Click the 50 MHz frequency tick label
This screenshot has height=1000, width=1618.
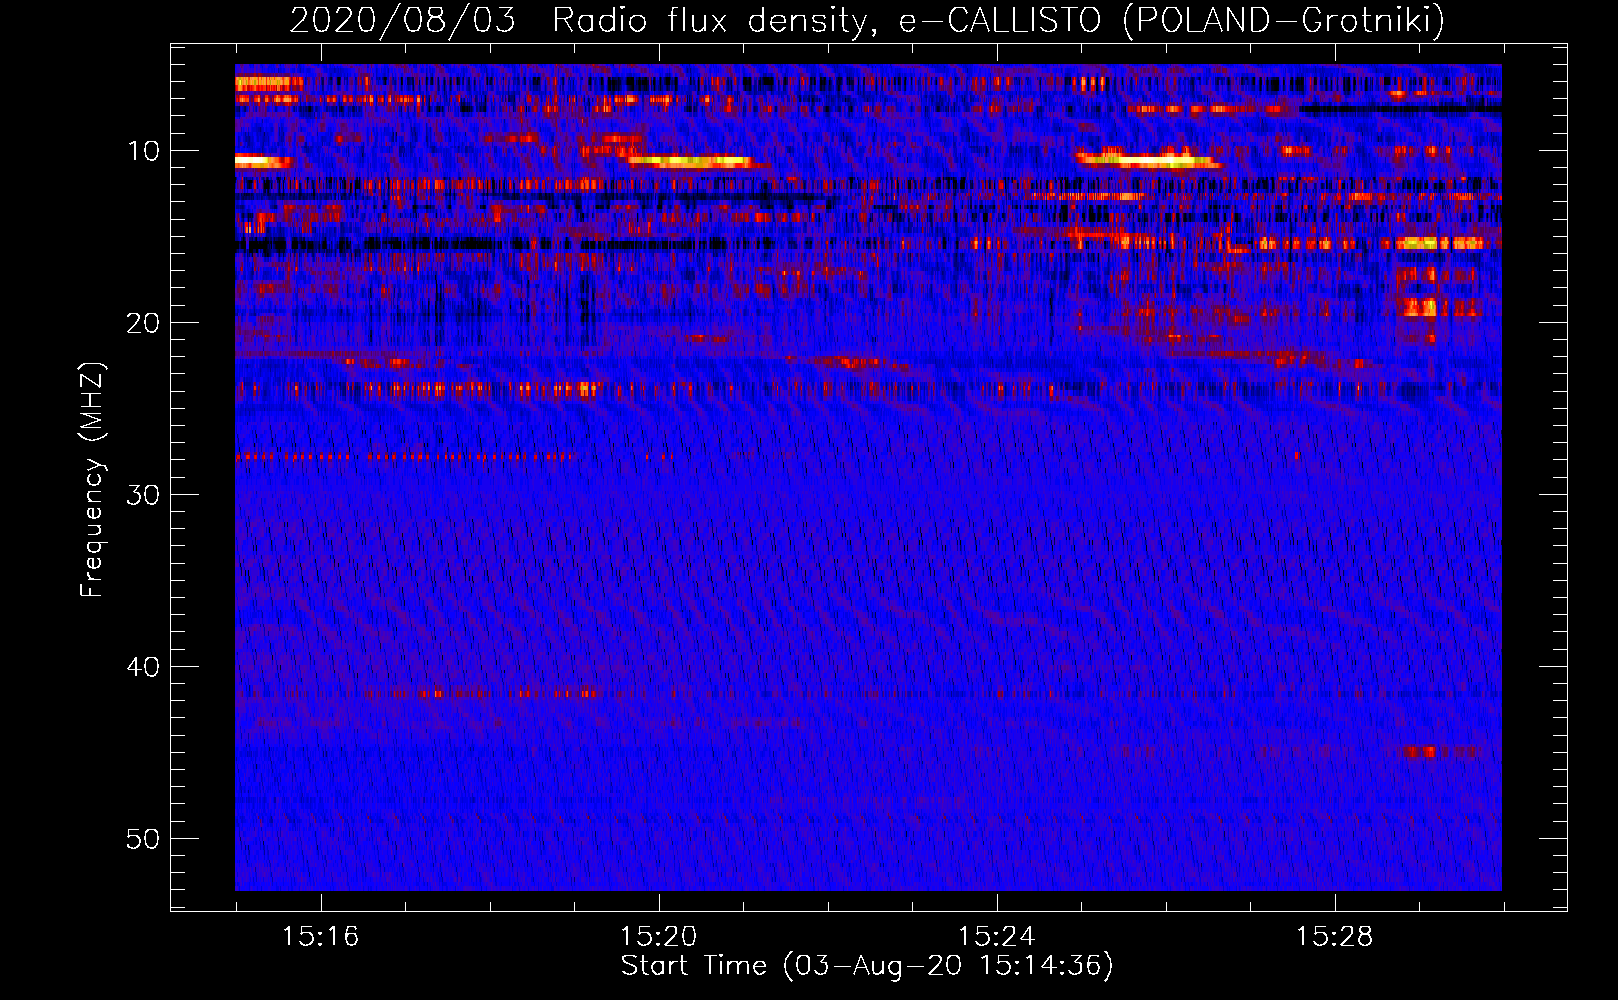click(x=143, y=839)
